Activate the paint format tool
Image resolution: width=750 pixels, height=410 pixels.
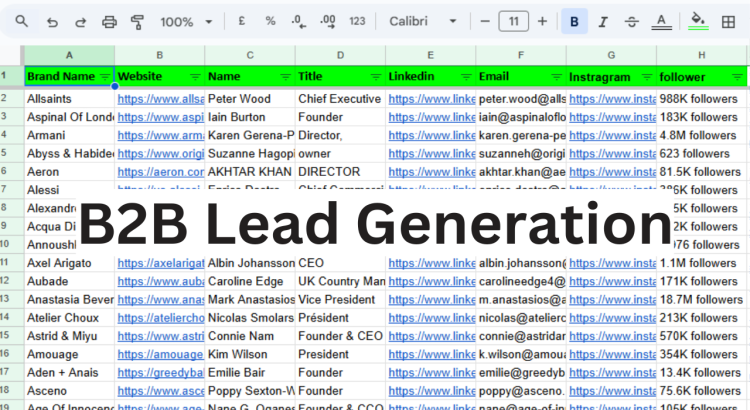tap(138, 21)
